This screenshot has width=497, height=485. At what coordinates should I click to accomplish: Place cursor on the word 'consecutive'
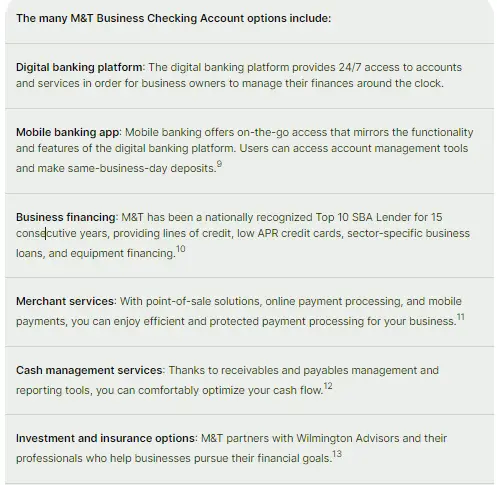tap(46, 233)
